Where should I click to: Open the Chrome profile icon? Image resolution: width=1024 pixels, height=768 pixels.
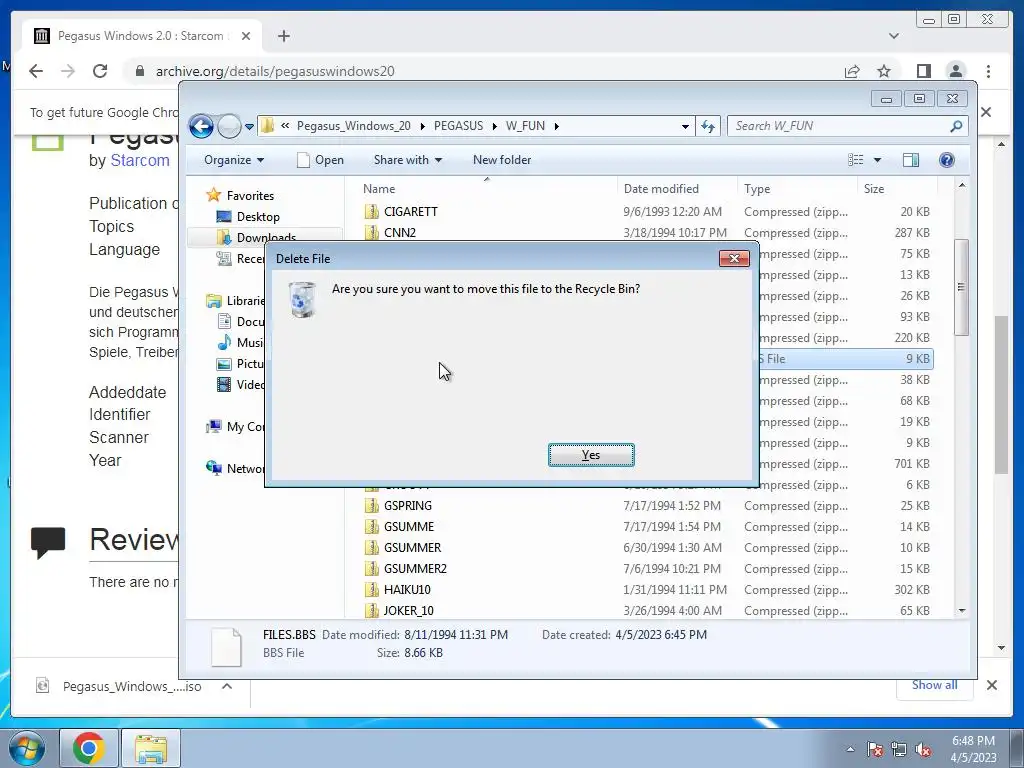955,71
